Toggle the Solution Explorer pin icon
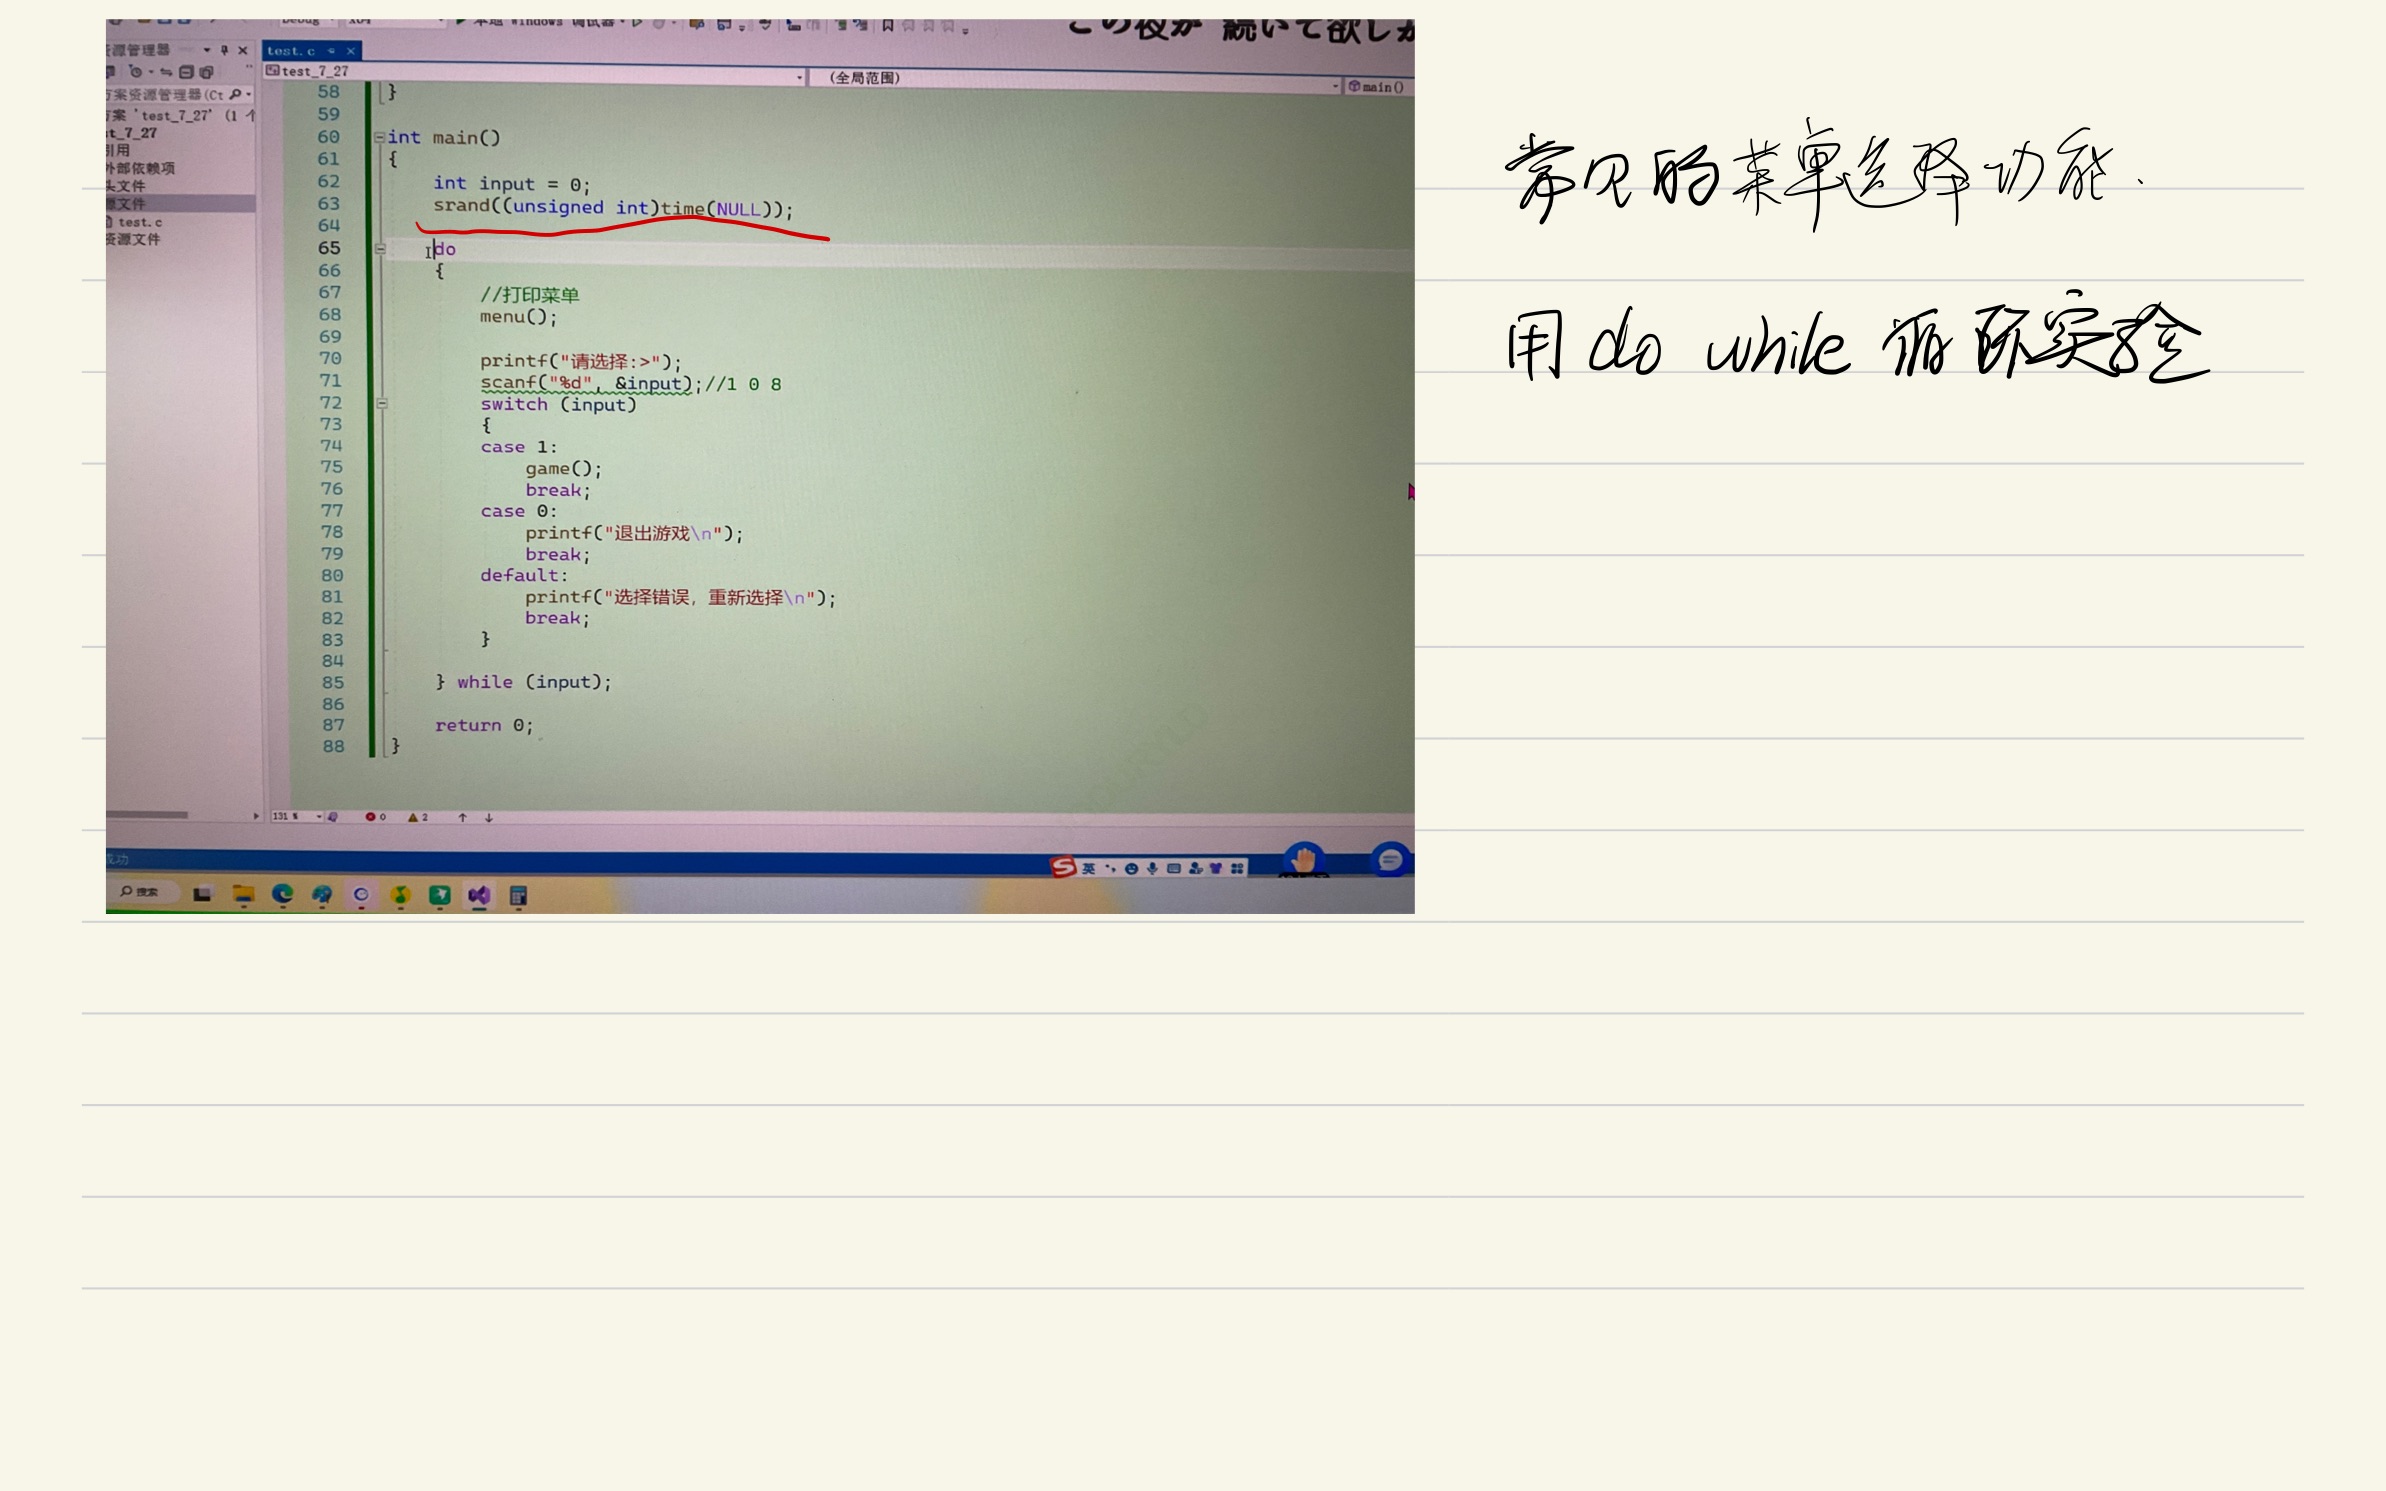 [224, 50]
